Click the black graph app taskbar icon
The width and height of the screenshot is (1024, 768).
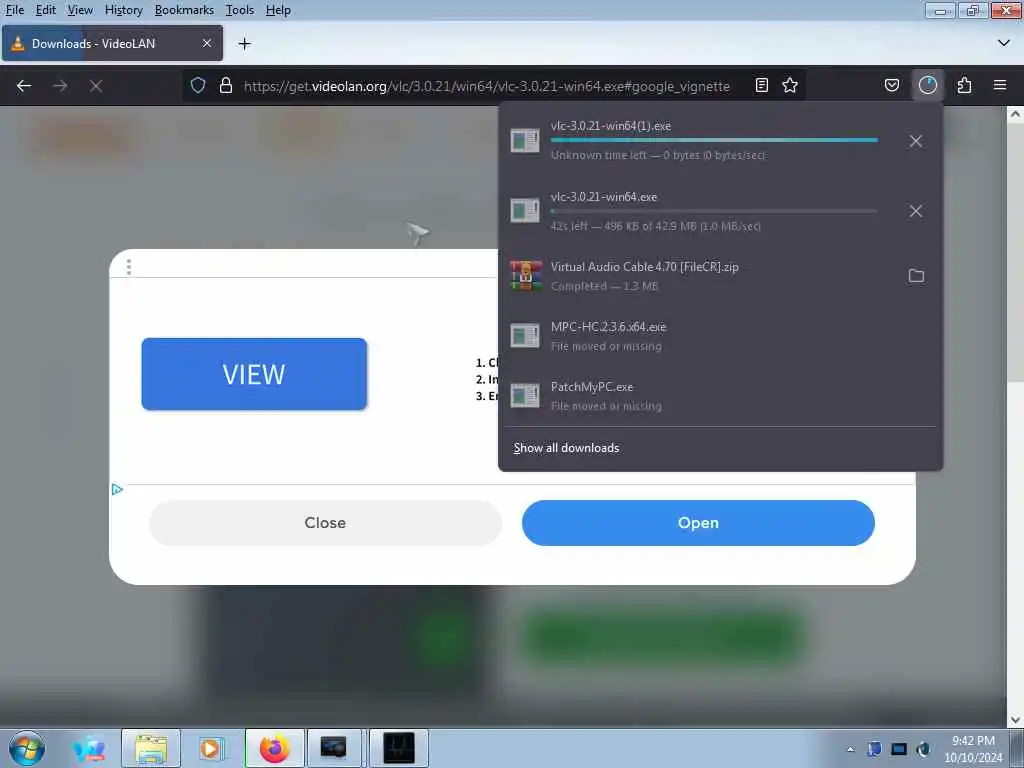coord(399,748)
